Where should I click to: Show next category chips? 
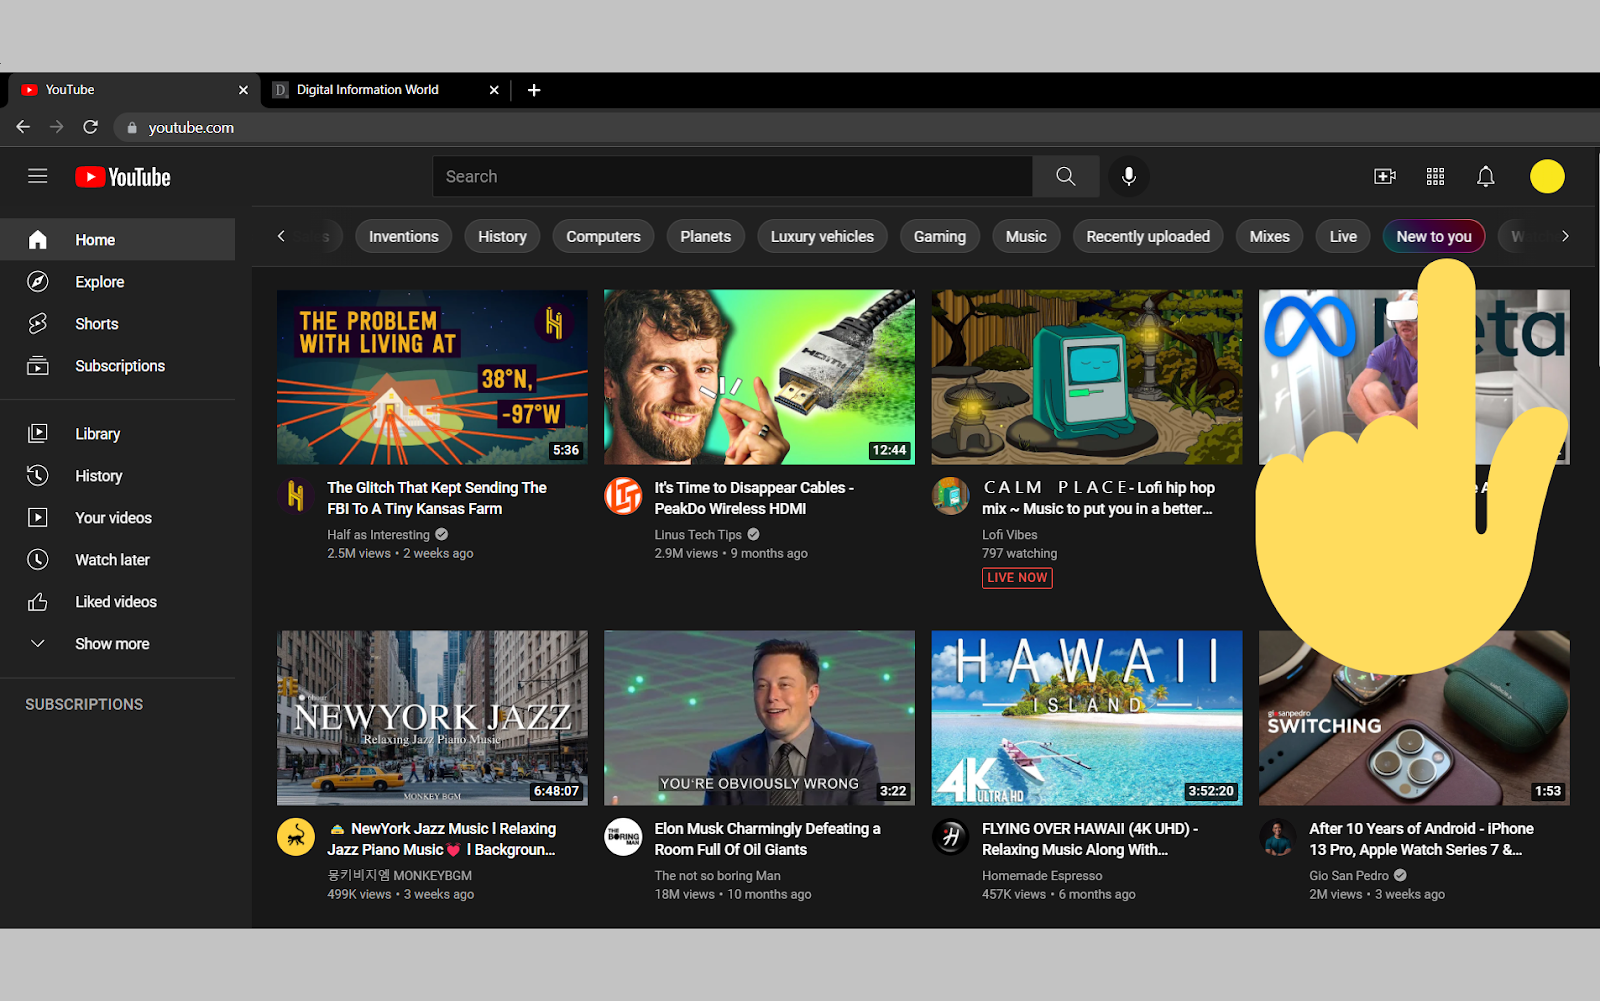point(1565,236)
